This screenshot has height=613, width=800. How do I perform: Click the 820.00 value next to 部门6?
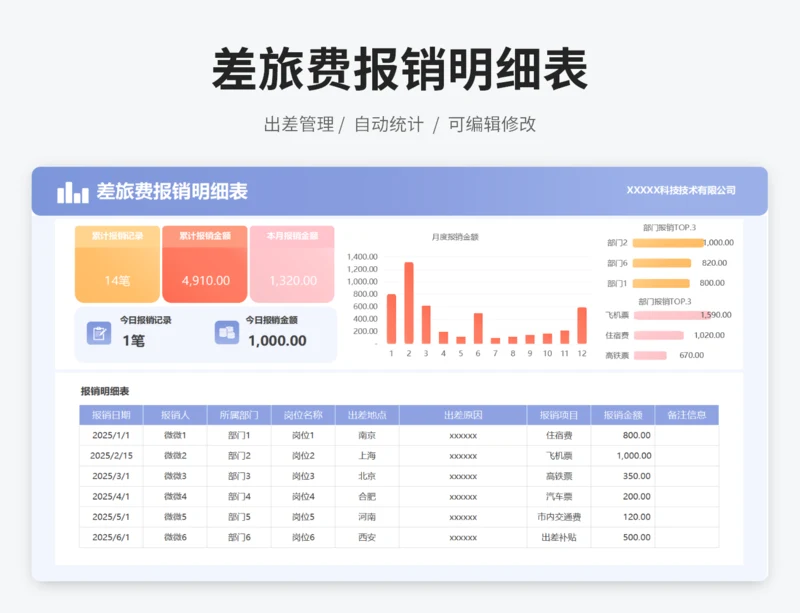click(714, 263)
